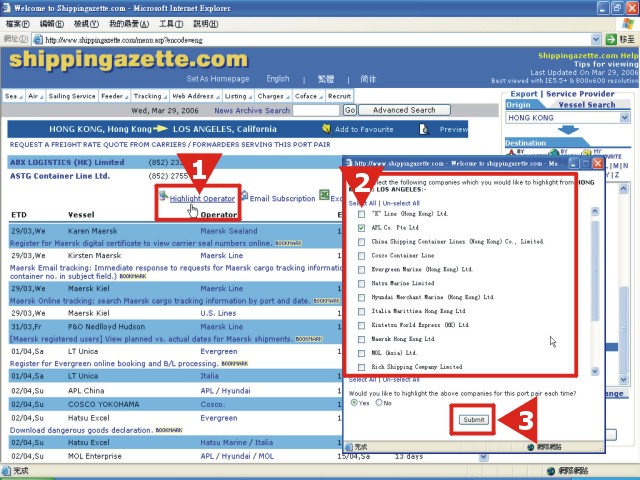This screenshot has height=480, width=640.
Task: Open the Sailing Service menu item
Action: tap(72, 96)
